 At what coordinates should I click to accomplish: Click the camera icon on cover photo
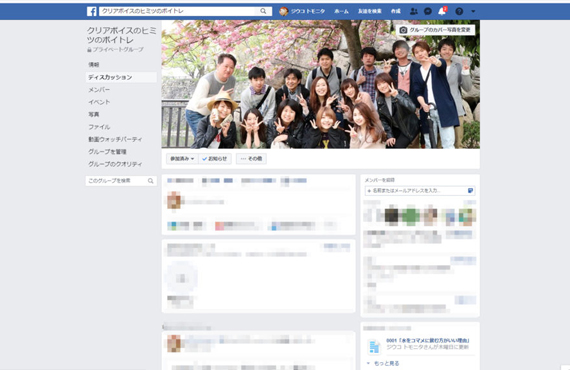click(x=403, y=30)
